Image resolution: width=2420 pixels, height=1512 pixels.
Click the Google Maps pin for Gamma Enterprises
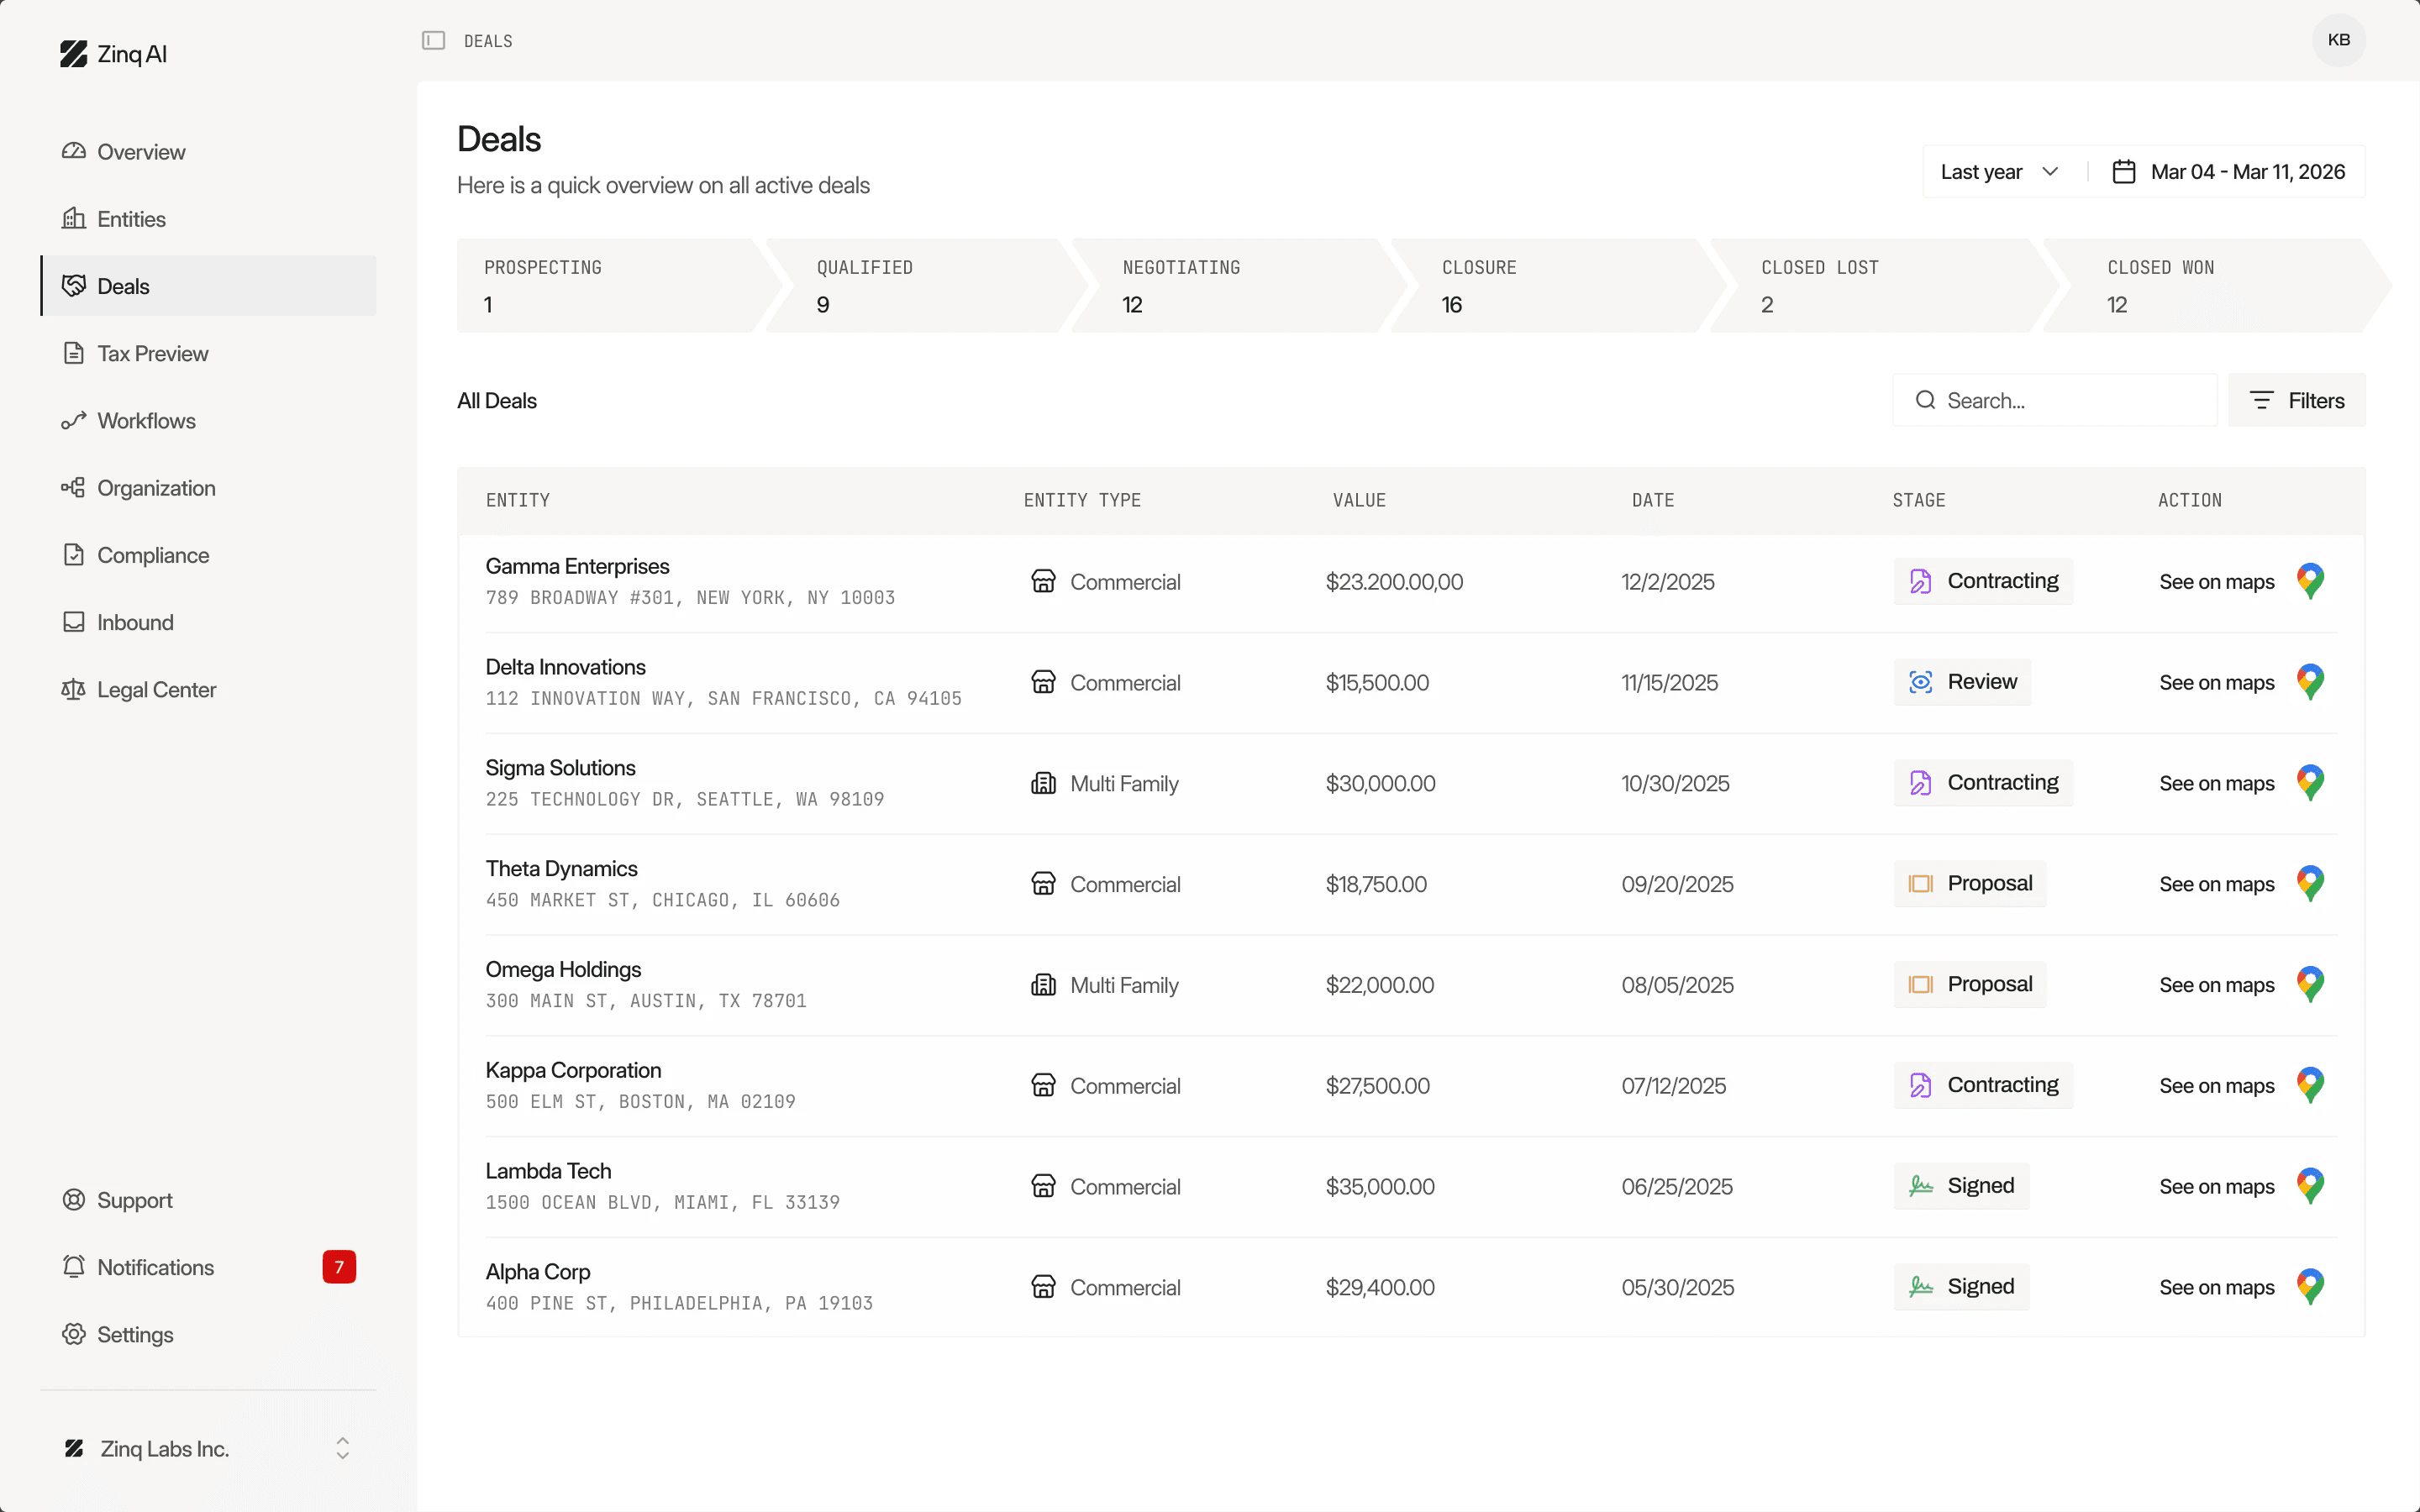[2310, 581]
